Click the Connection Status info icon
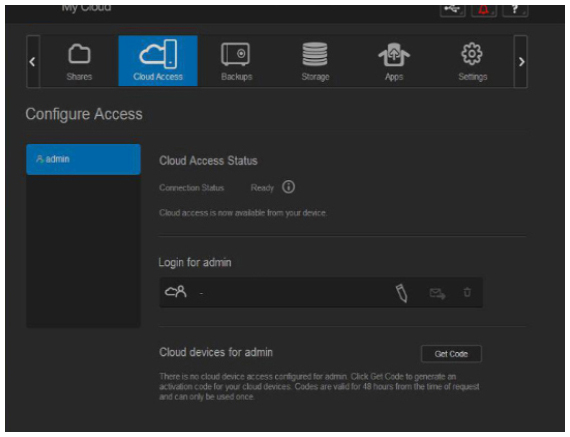Screen dimensions: 570x437 click(289, 187)
